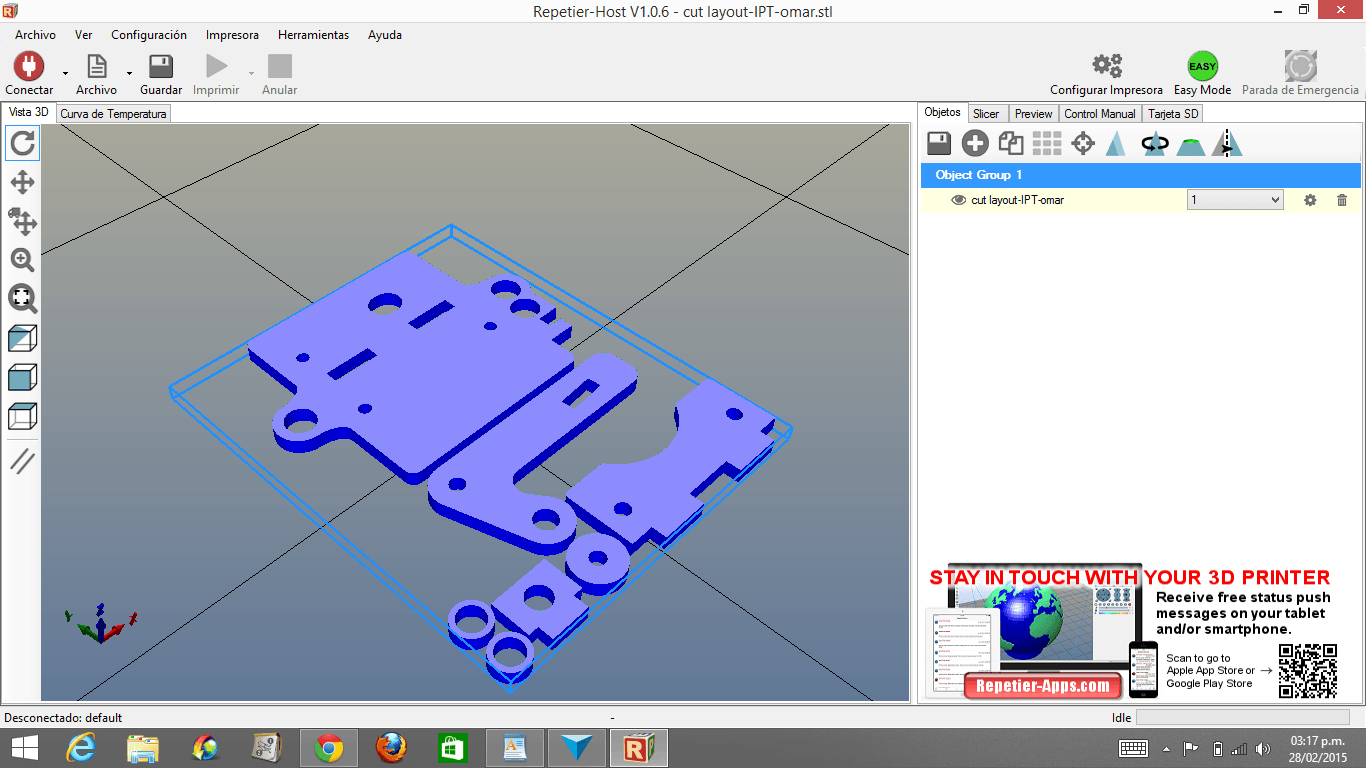Open Firefox from the taskbar
Image resolution: width=1366 pixels, height=768 pixels.
click(391, 748)
